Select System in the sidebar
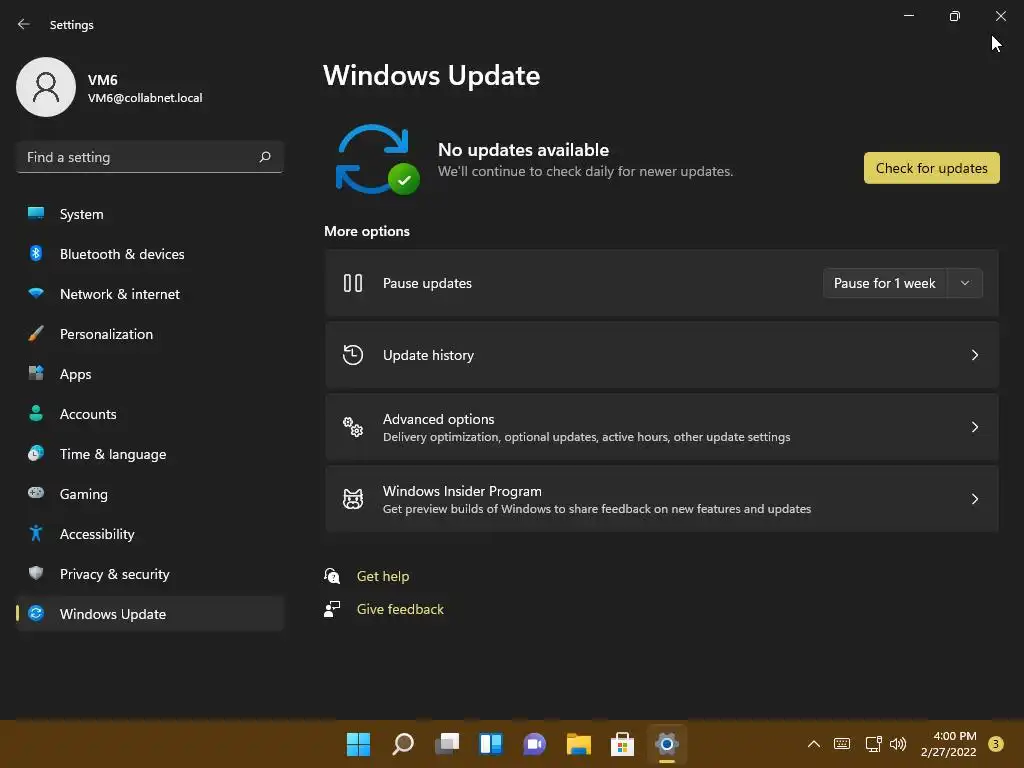This screenshot has width=1024, height=768. [150, 214]
